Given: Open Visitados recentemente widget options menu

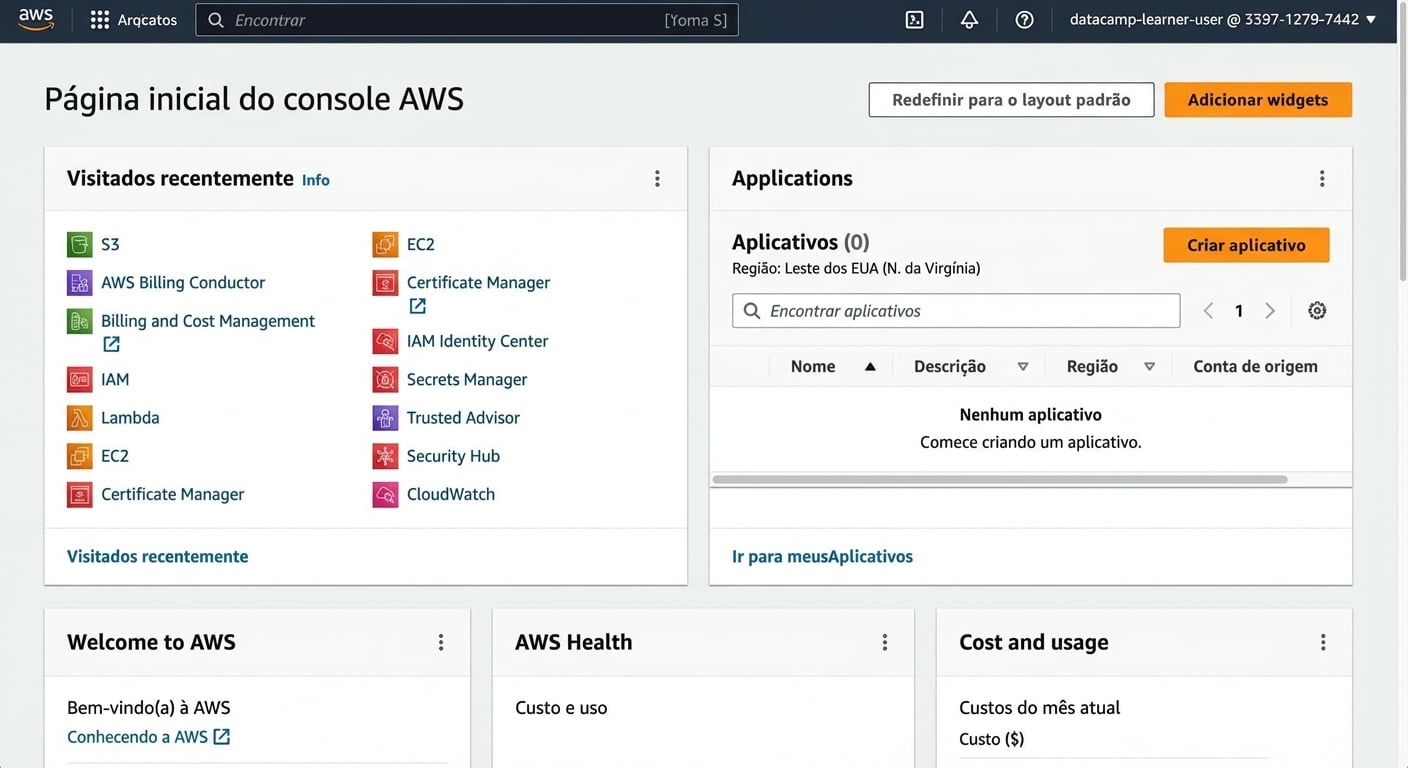Looking at the screenshot, I should point(657,178).
